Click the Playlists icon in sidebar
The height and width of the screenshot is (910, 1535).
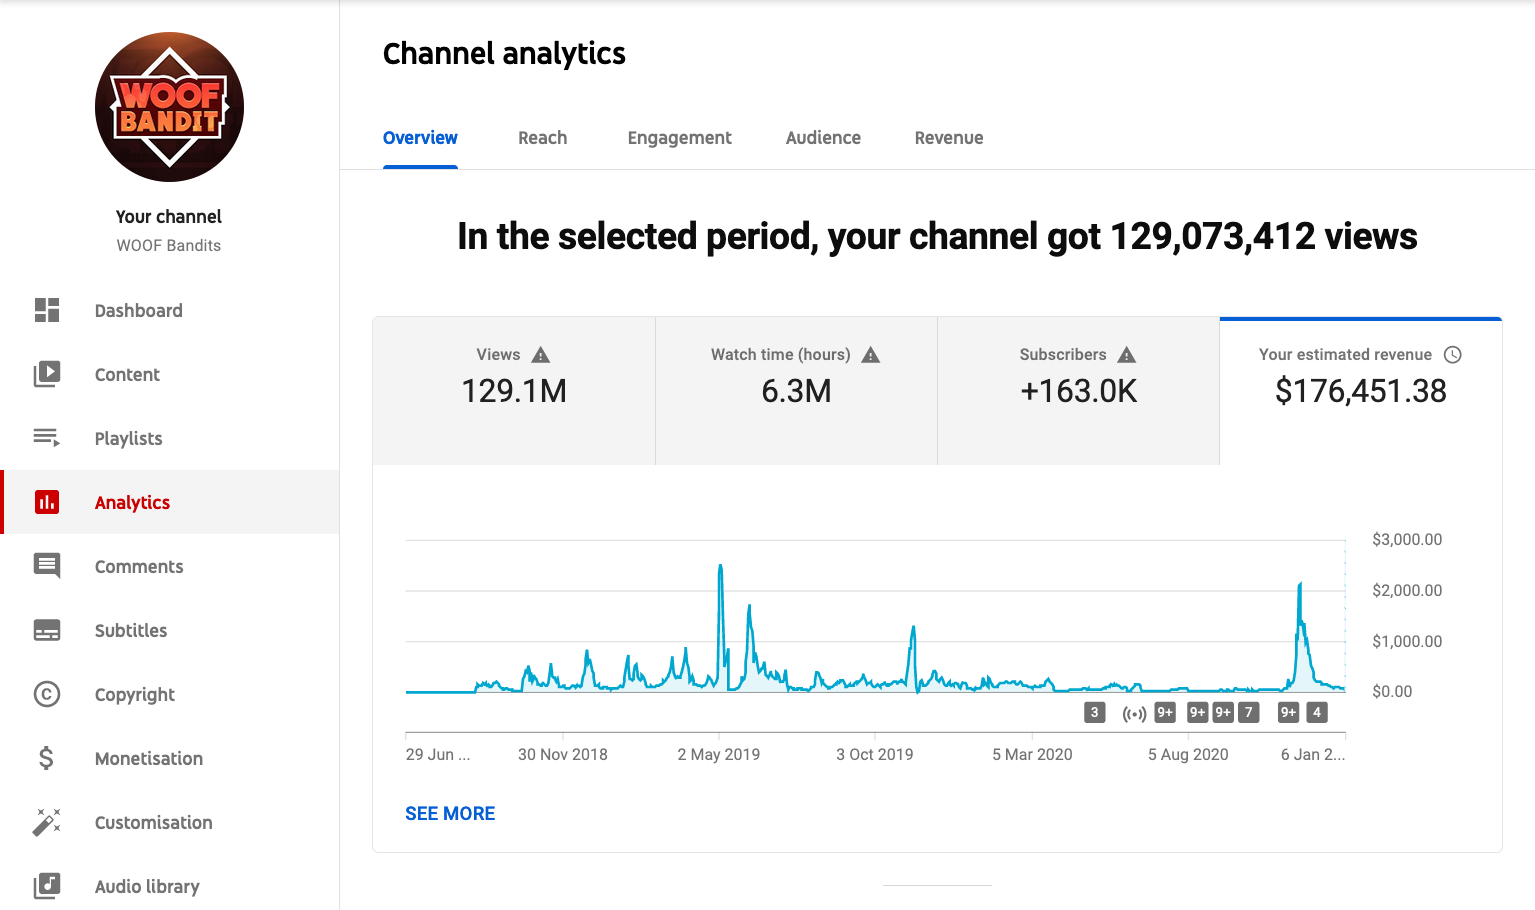[x=47, y=438]
